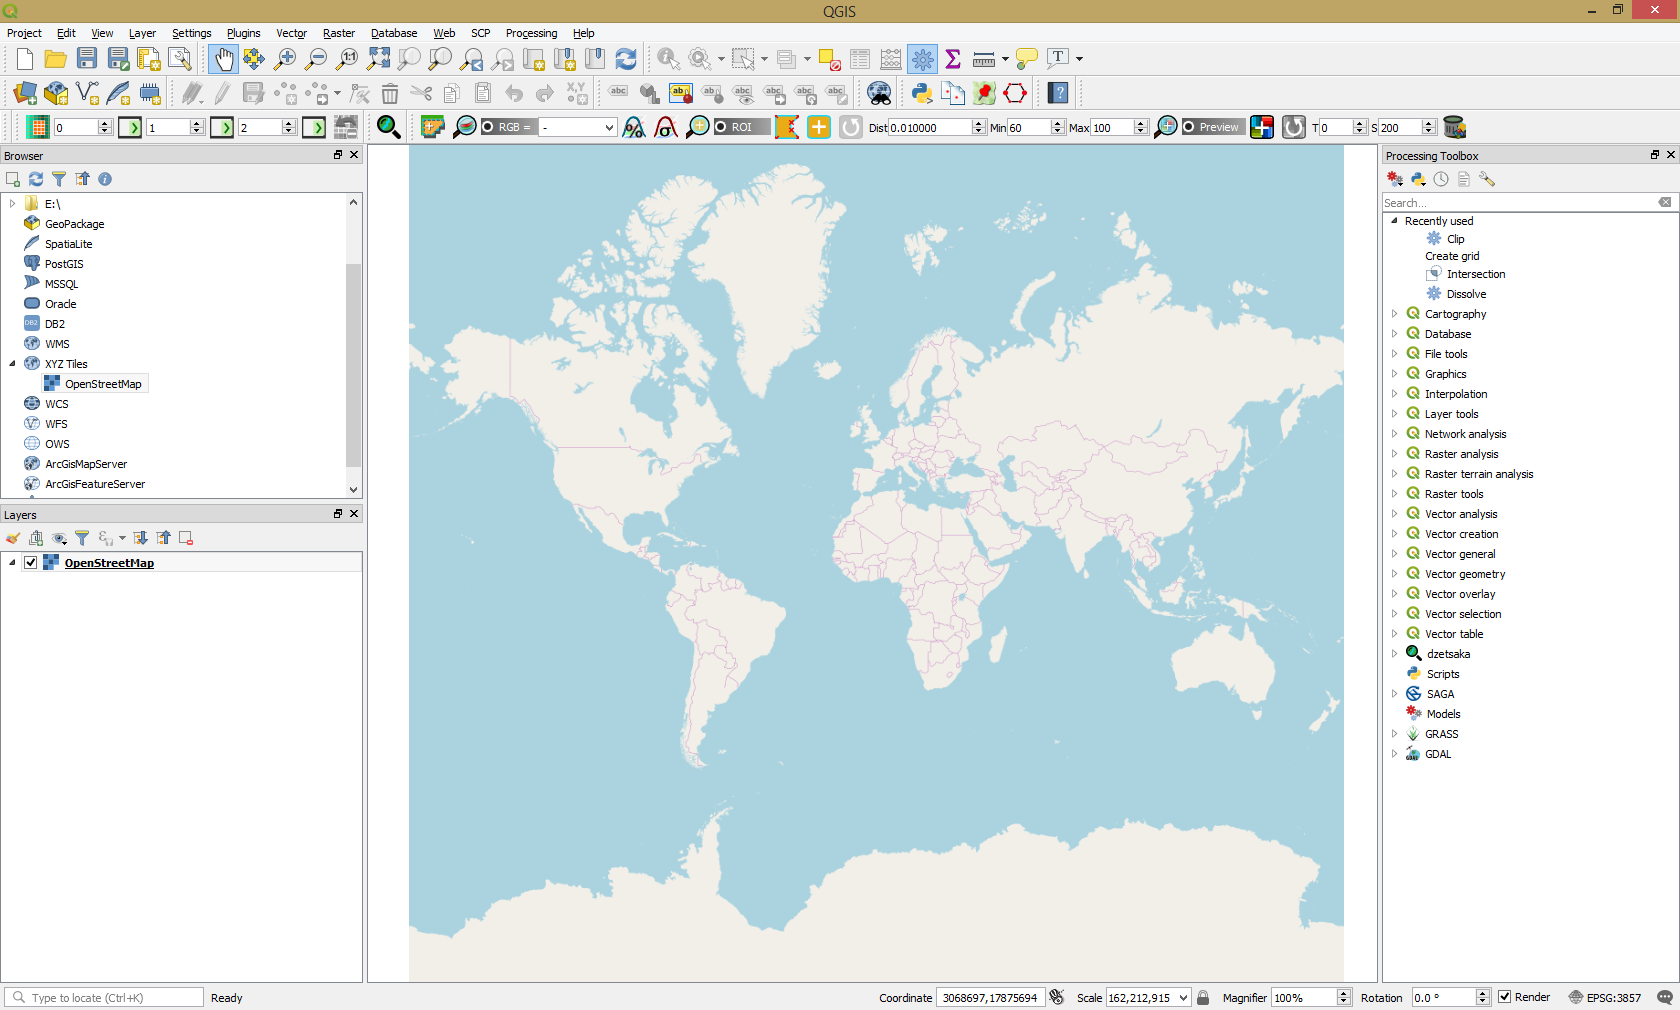Screen dimensions: 1680x1010
Task: Toggle the Preview radio button
Action: [1188, 127]
